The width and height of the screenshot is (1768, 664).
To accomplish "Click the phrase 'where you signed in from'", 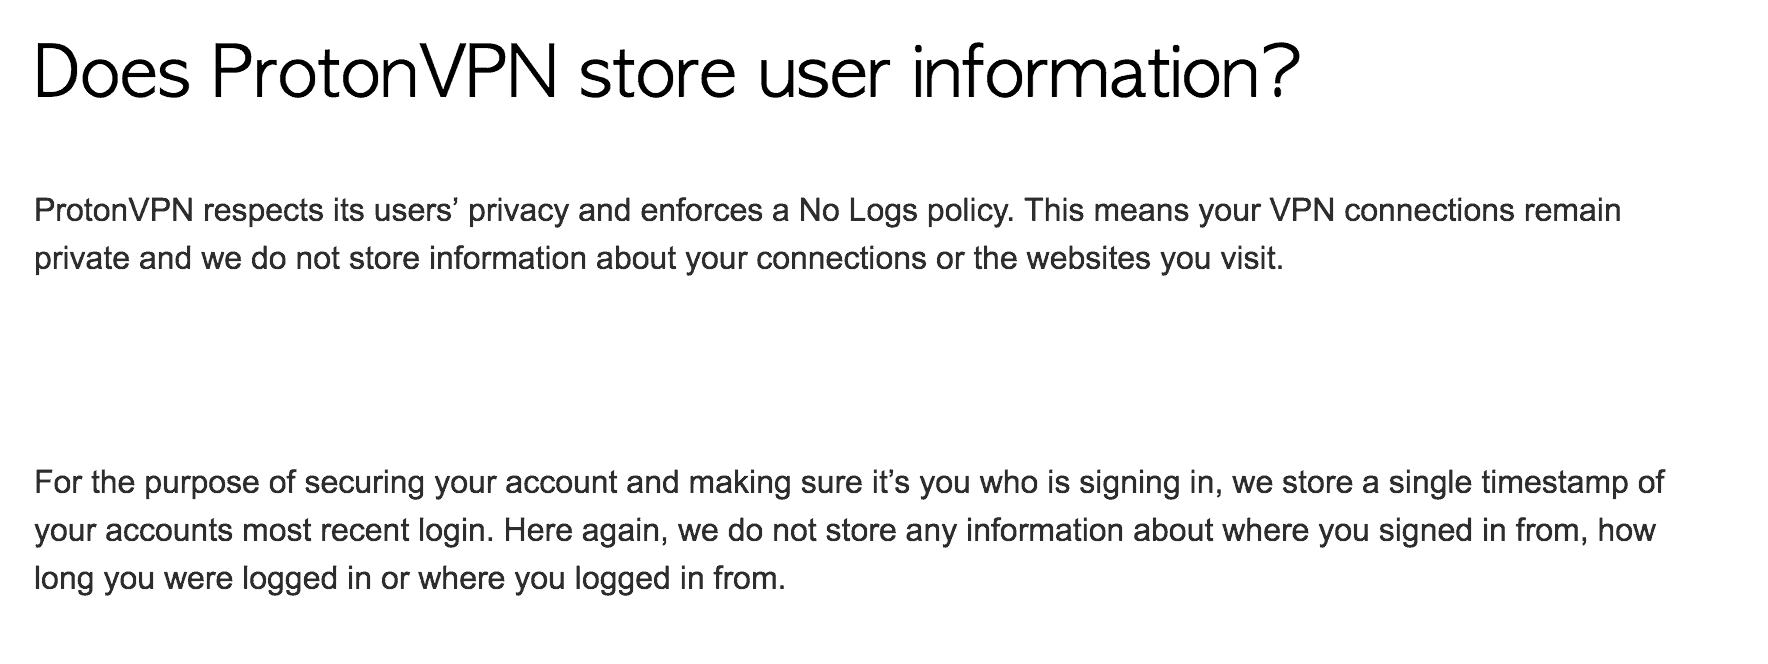I will 1403,531.
